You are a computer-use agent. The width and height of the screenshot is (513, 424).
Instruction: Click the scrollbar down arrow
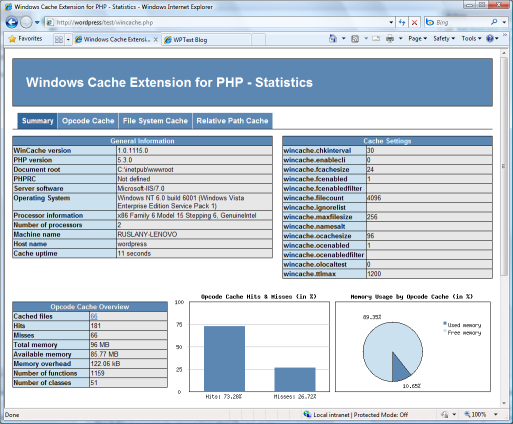pos(503,403)
